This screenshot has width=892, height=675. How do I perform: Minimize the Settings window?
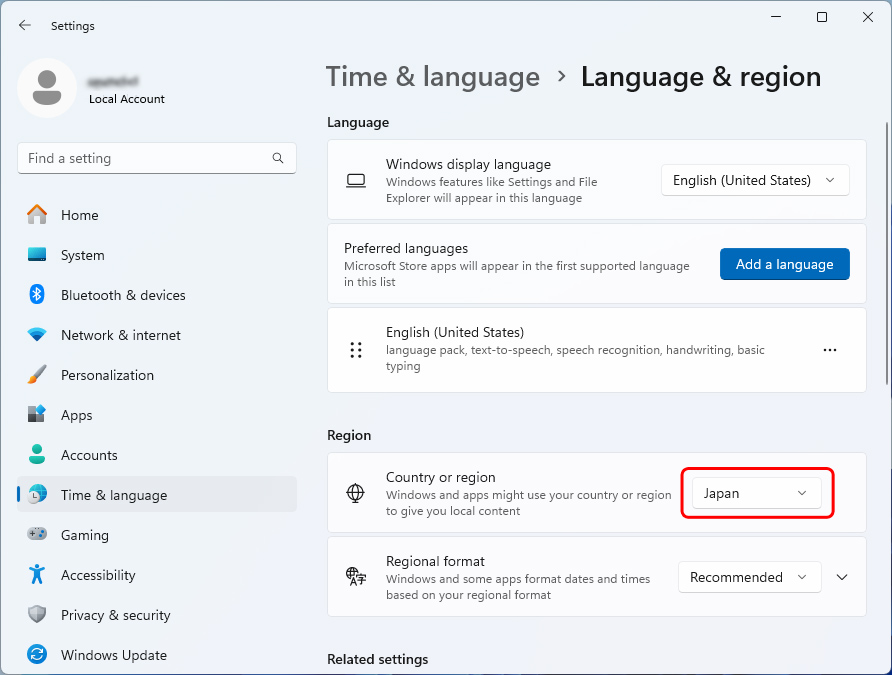(777, 17)
